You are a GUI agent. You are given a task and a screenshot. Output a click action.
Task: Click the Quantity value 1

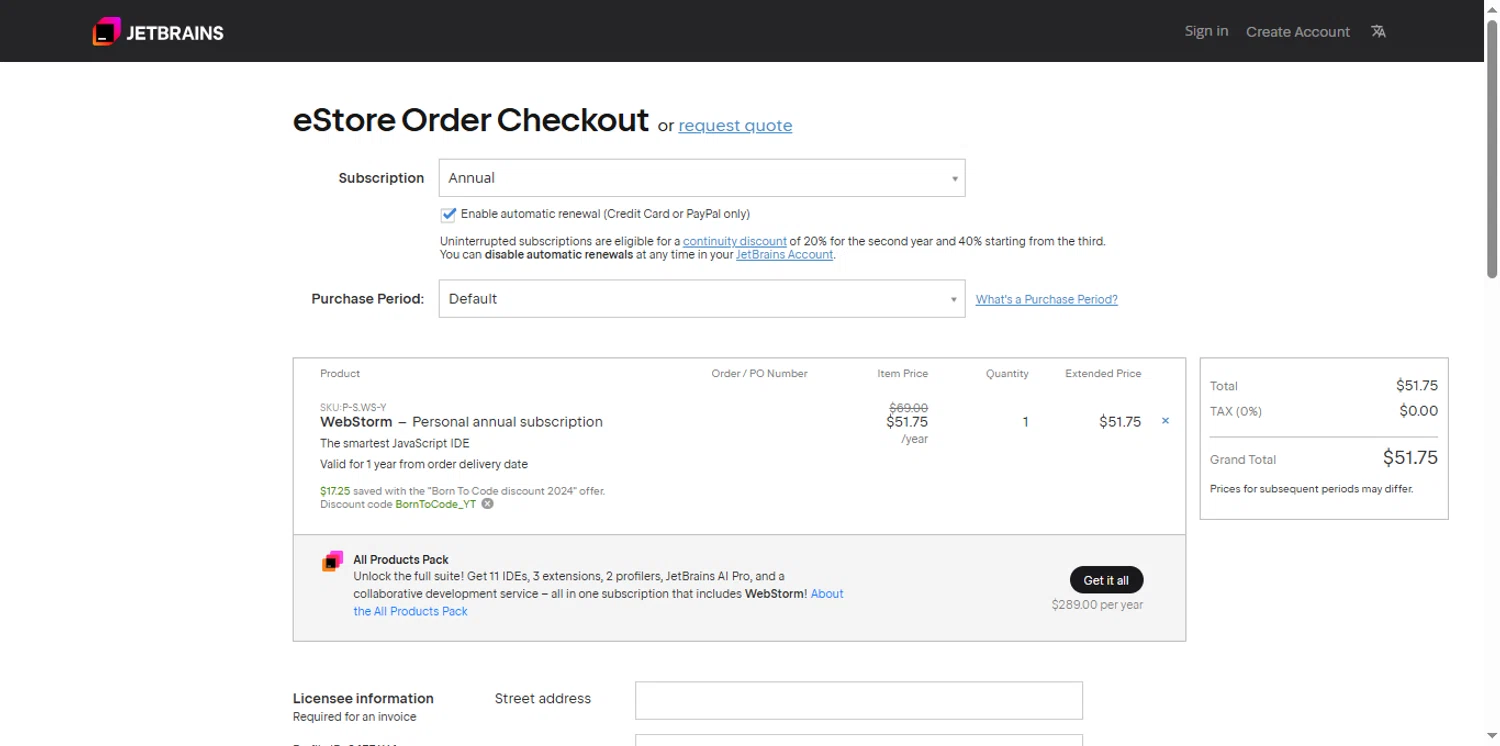coord(1025,422)
